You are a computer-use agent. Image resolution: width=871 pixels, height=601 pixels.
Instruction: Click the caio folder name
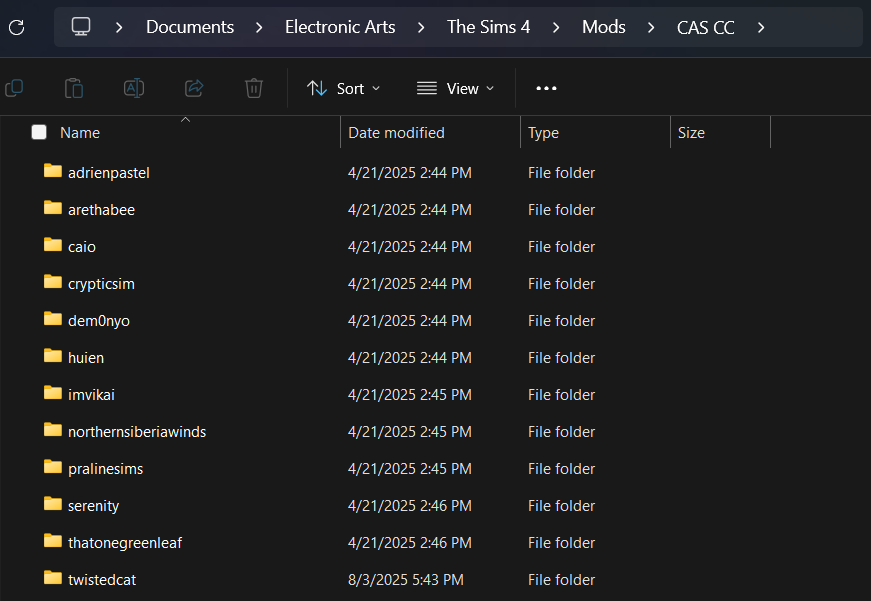[x=82, y=247]
